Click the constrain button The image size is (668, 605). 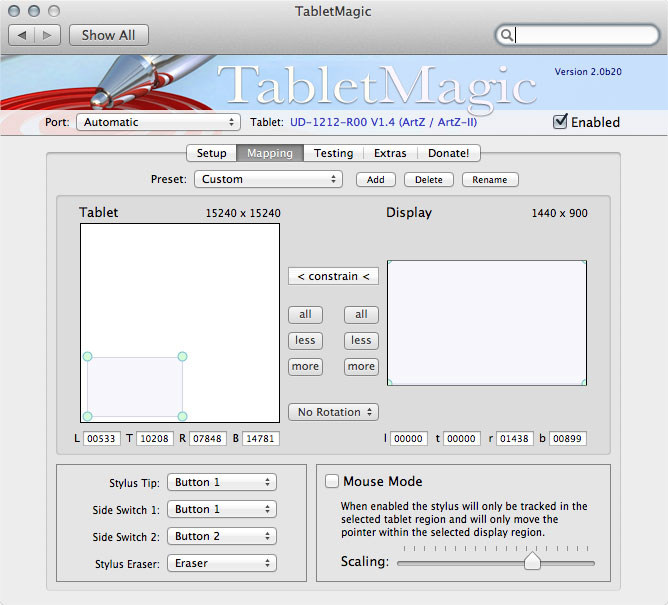(x=334, y=276)
